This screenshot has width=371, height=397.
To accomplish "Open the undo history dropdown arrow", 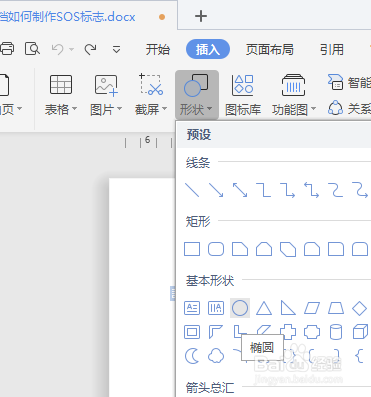I will point(71,49).
